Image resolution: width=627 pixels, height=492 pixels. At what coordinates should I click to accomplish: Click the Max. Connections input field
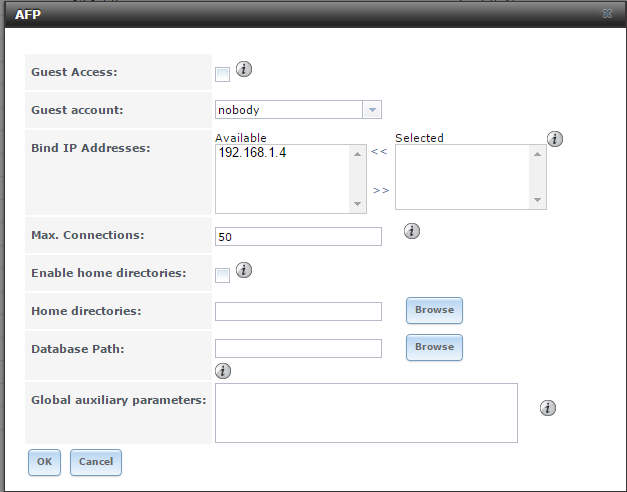coord(298,237)
